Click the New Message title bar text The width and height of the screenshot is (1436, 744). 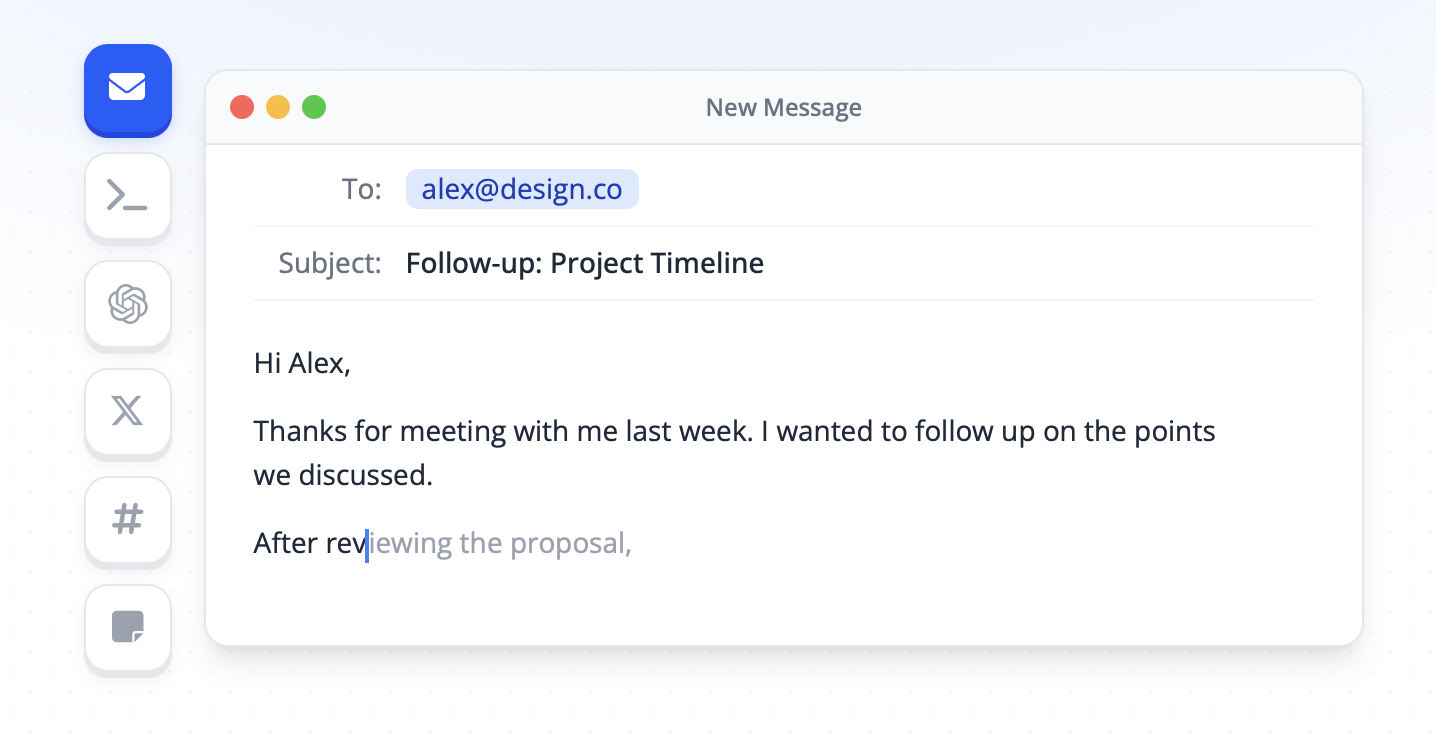click(x=784, y=107)
